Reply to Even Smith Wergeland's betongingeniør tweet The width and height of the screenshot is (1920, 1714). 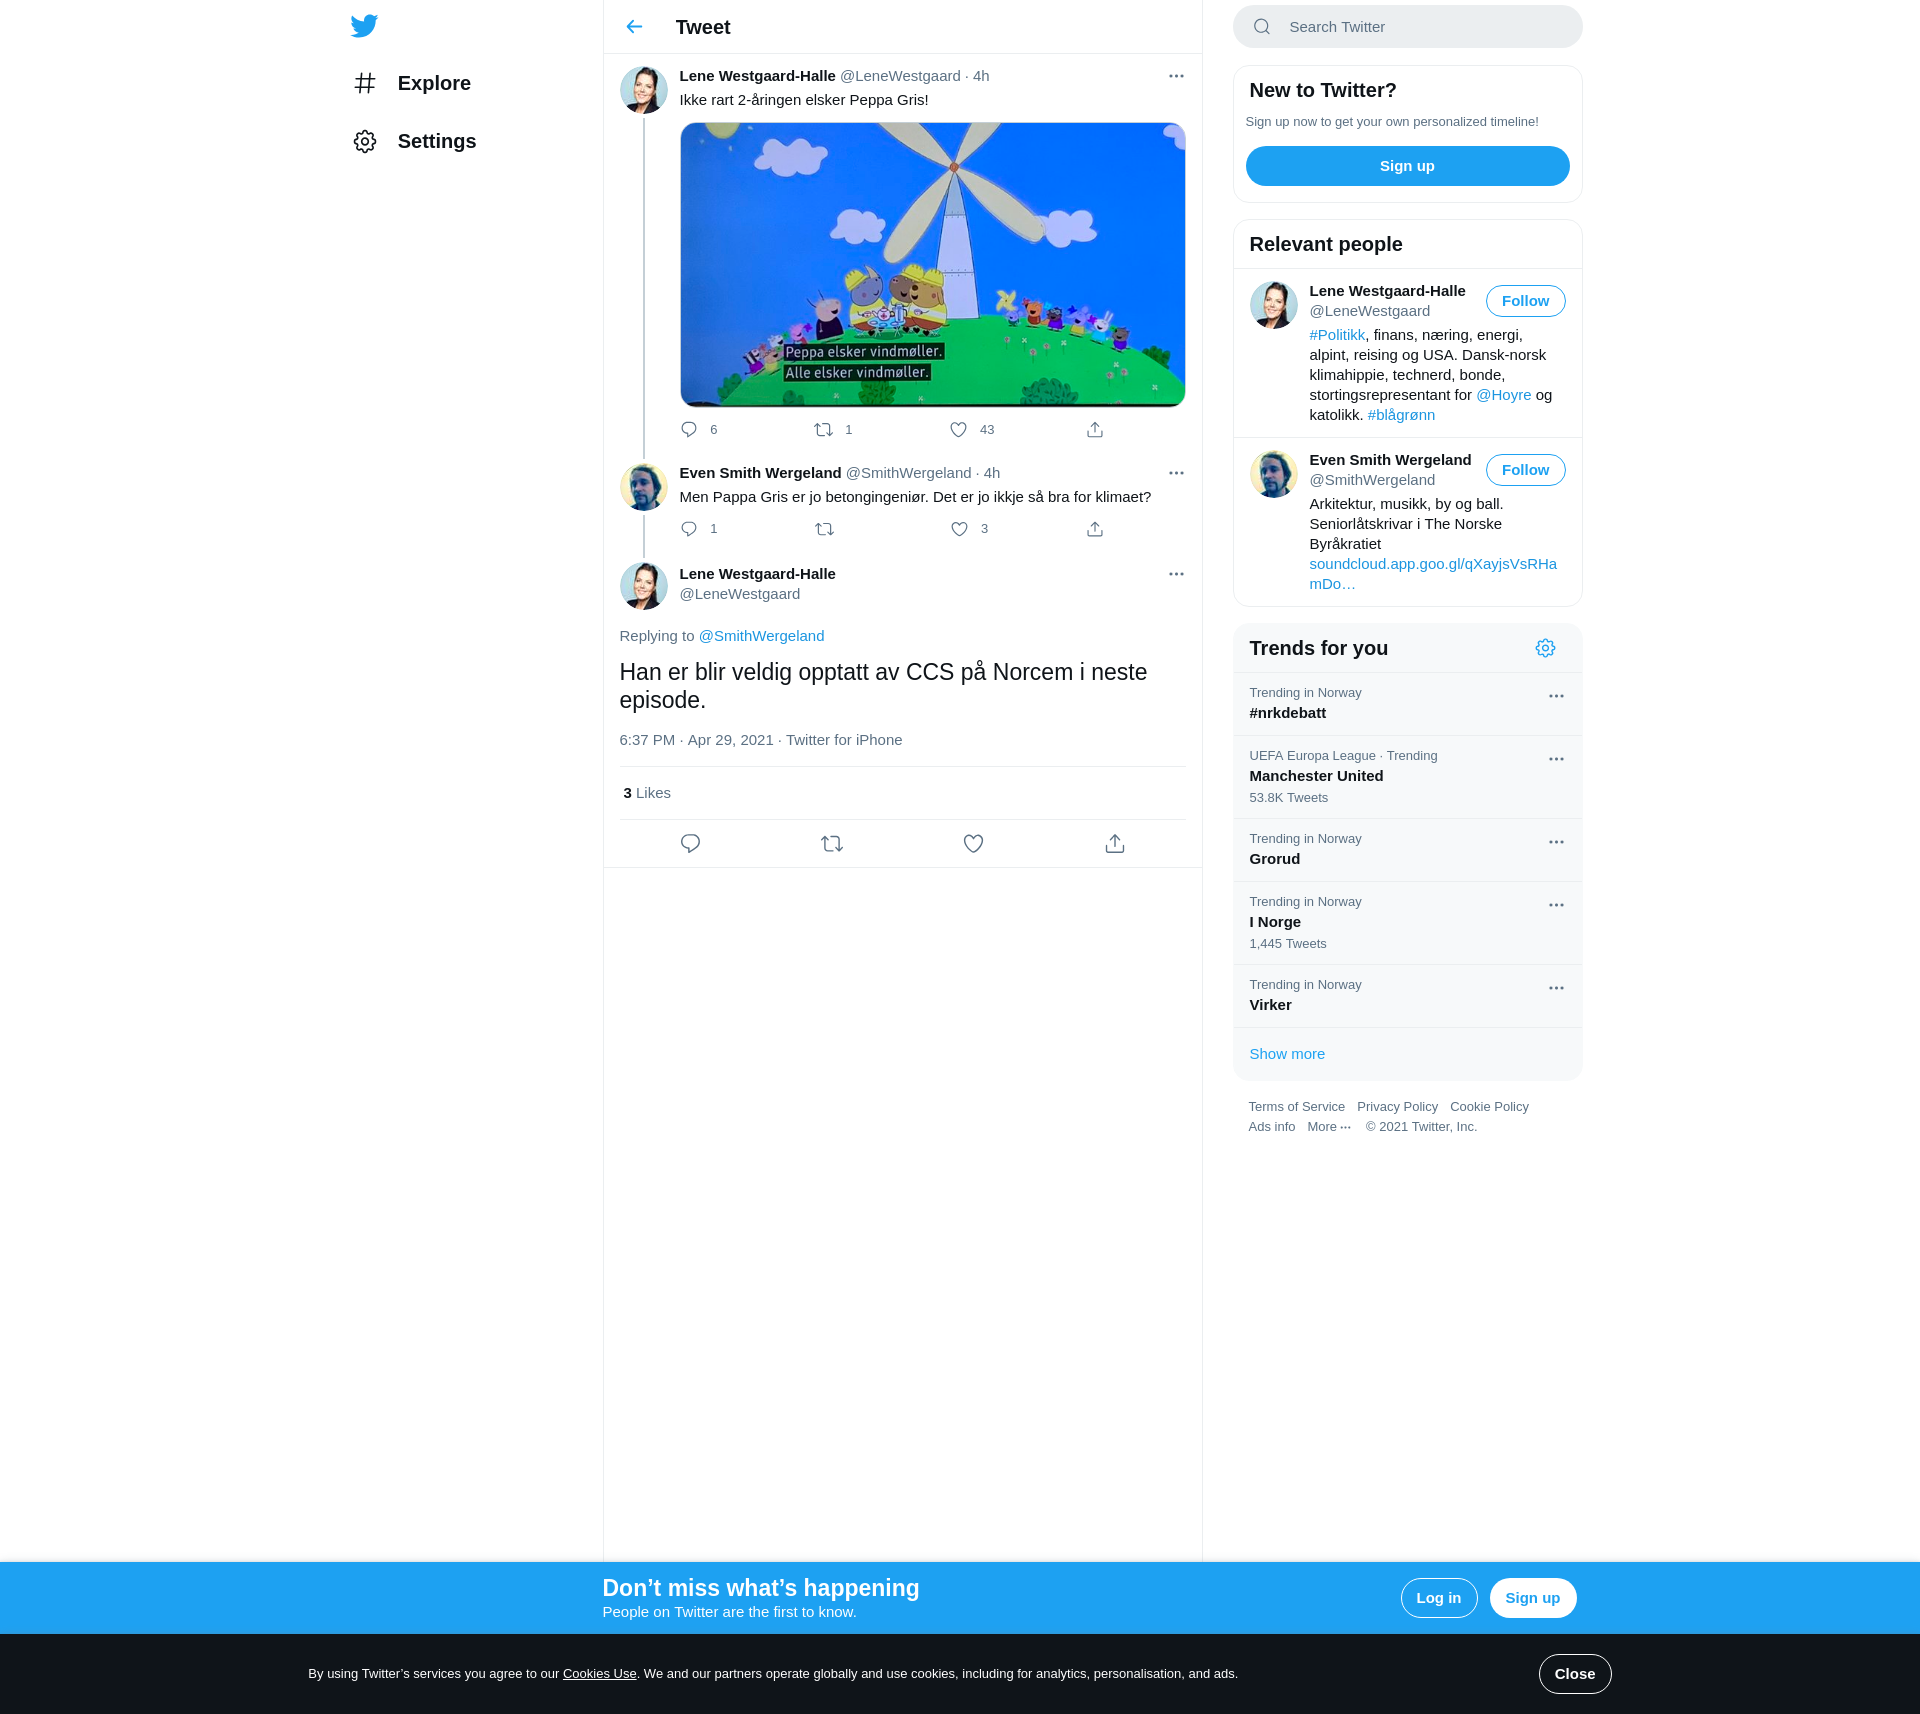[689, 529]
